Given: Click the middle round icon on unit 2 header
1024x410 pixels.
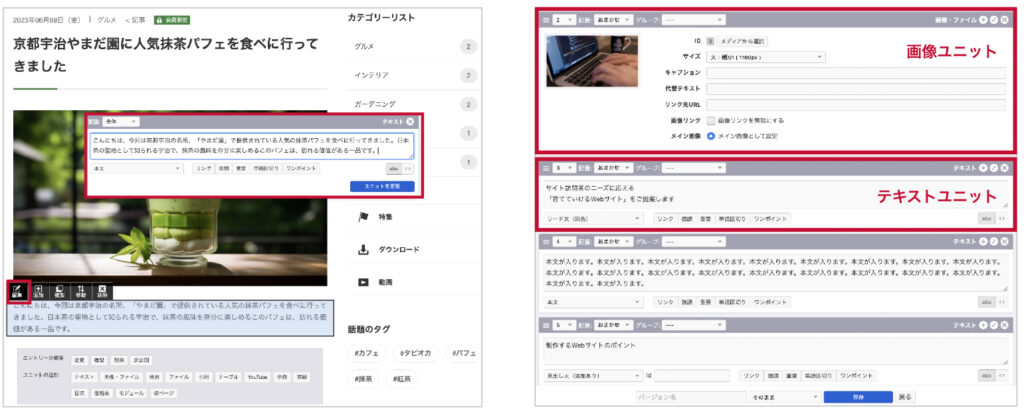Looking at the screenshot, I should 993,20.
